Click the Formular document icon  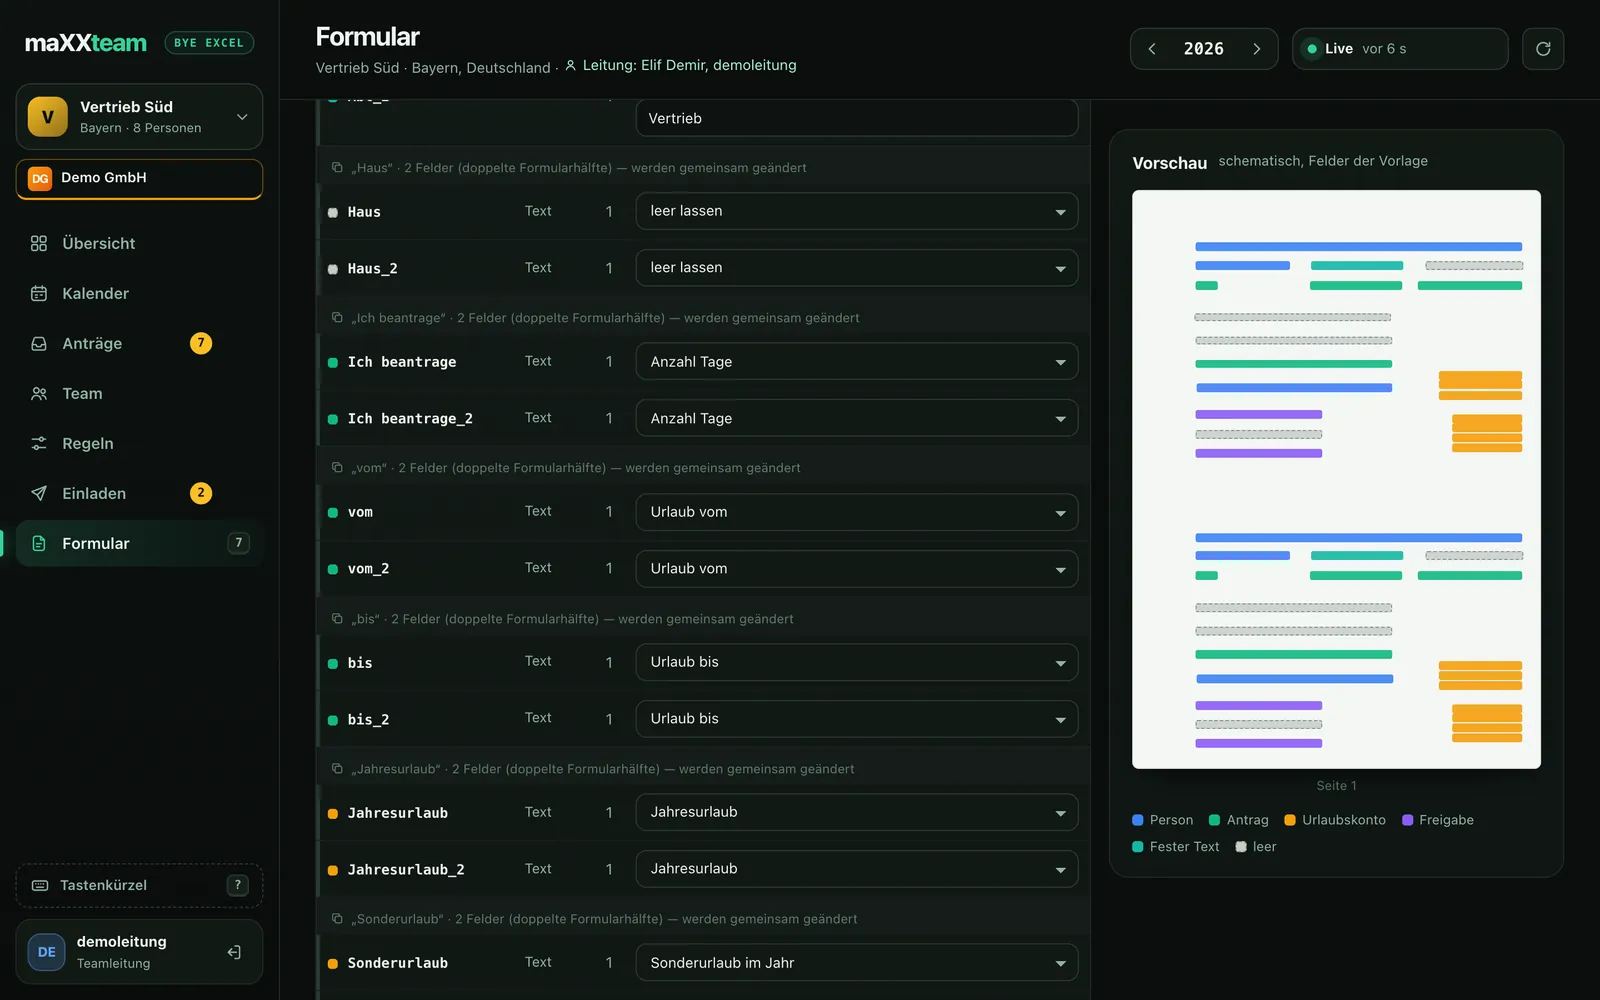tap(39, 543)
